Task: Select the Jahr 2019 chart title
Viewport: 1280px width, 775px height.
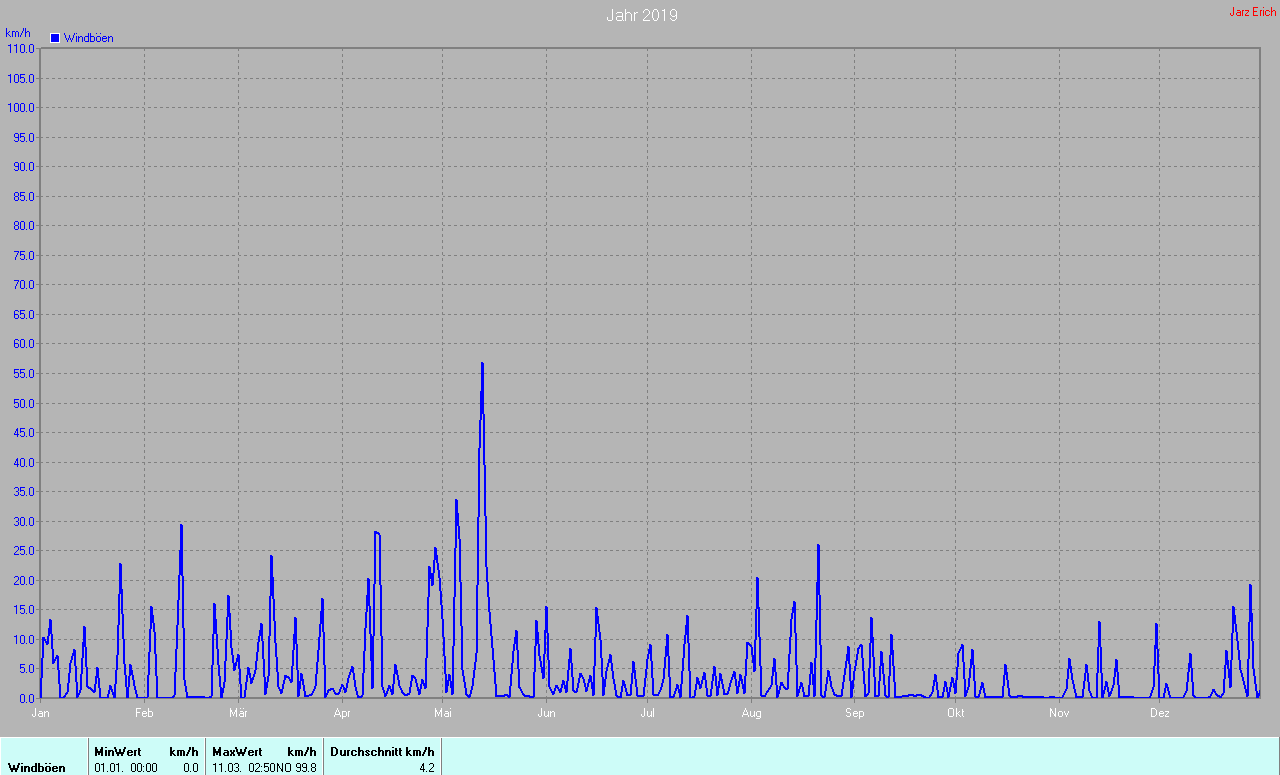Action: [x=642, y=15]
